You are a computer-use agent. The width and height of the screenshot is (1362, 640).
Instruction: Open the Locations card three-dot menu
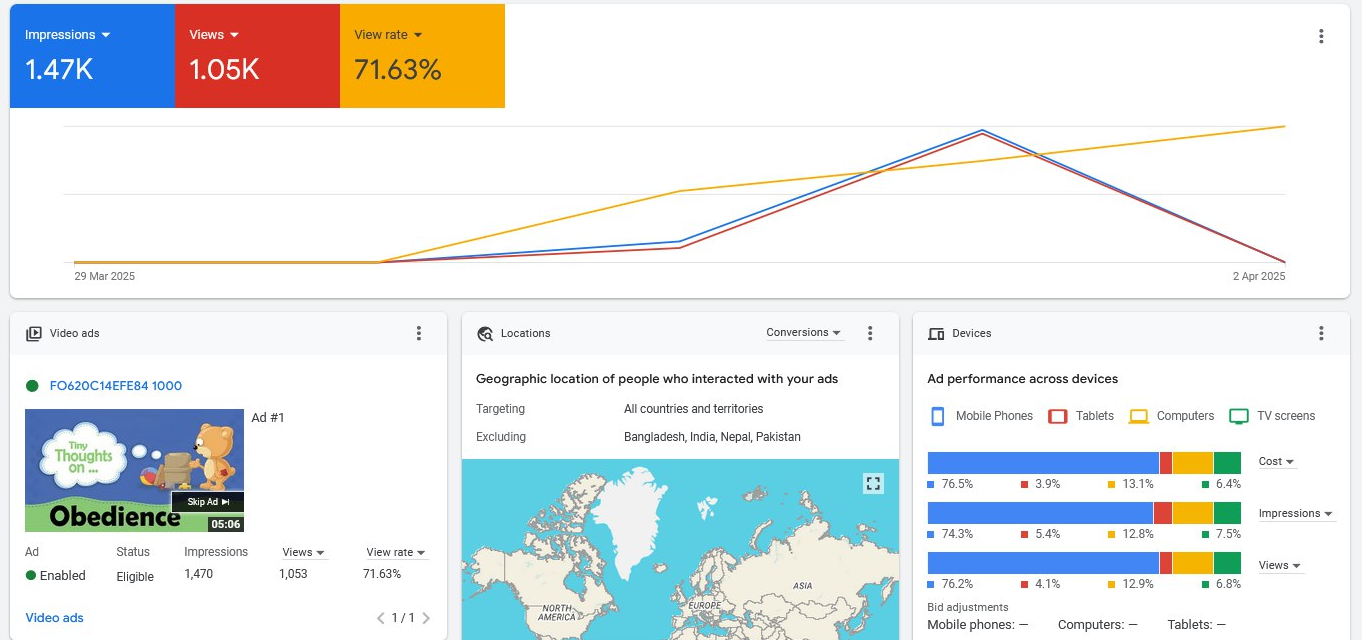[x=870, y=333]
